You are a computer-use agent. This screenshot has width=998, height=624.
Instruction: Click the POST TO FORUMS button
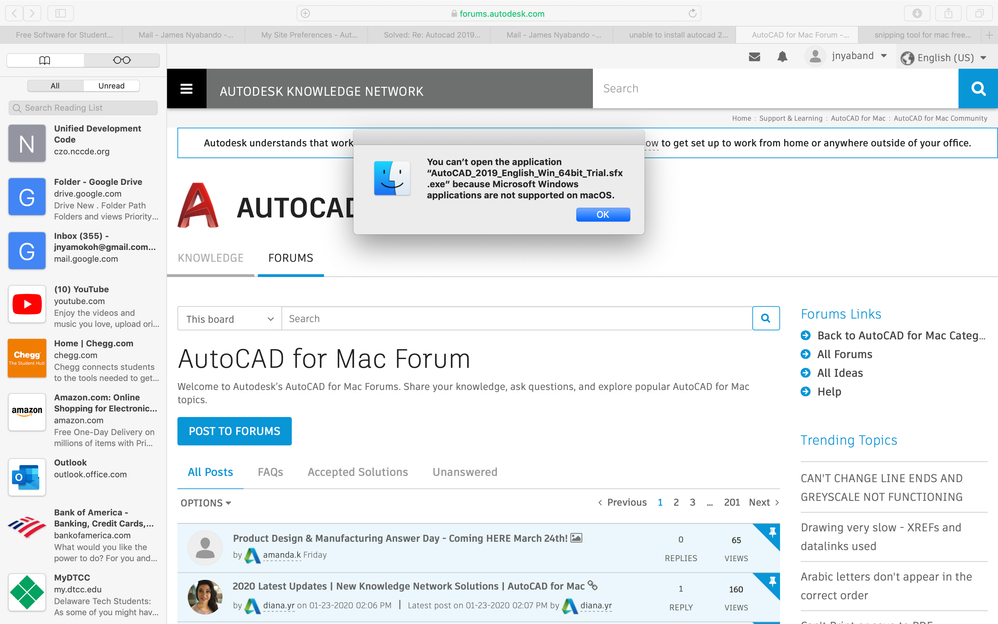click(x=234, y=431)
